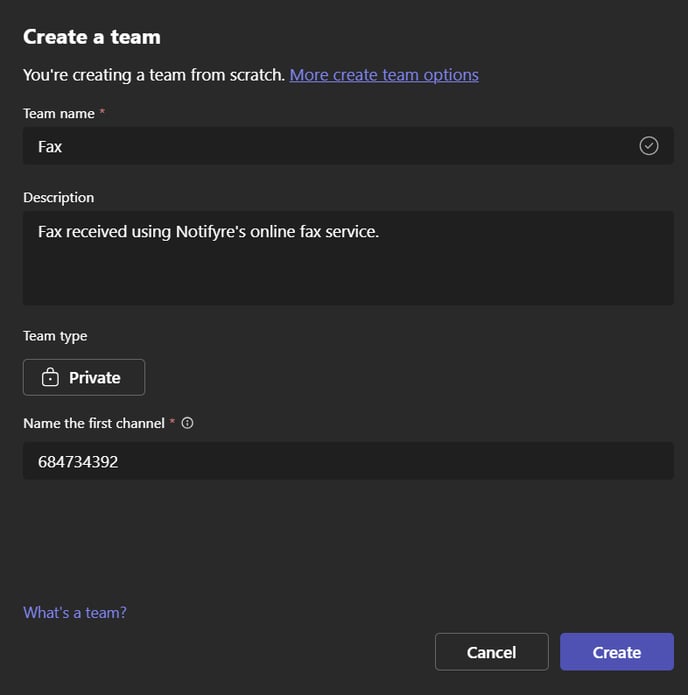Click the Description label

pos(59,197)
